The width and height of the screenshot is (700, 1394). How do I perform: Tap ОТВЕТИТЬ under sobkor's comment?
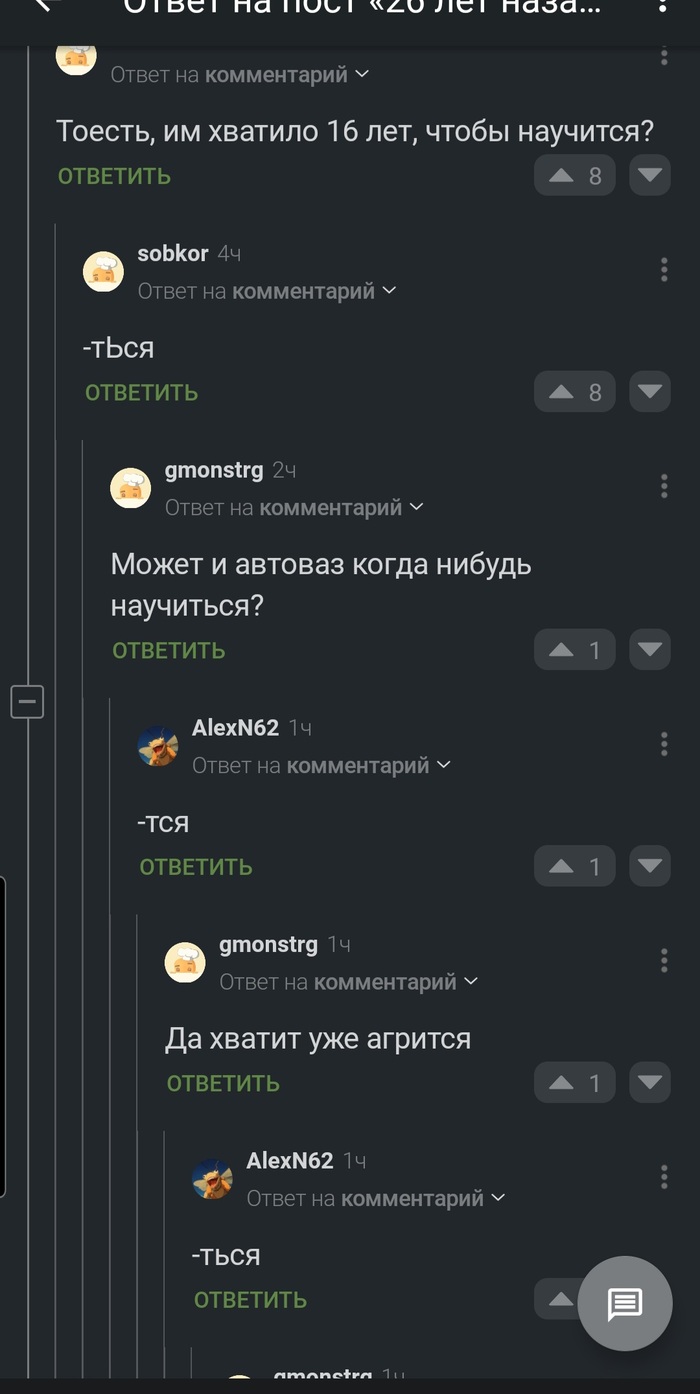click(x=141, y=391)
